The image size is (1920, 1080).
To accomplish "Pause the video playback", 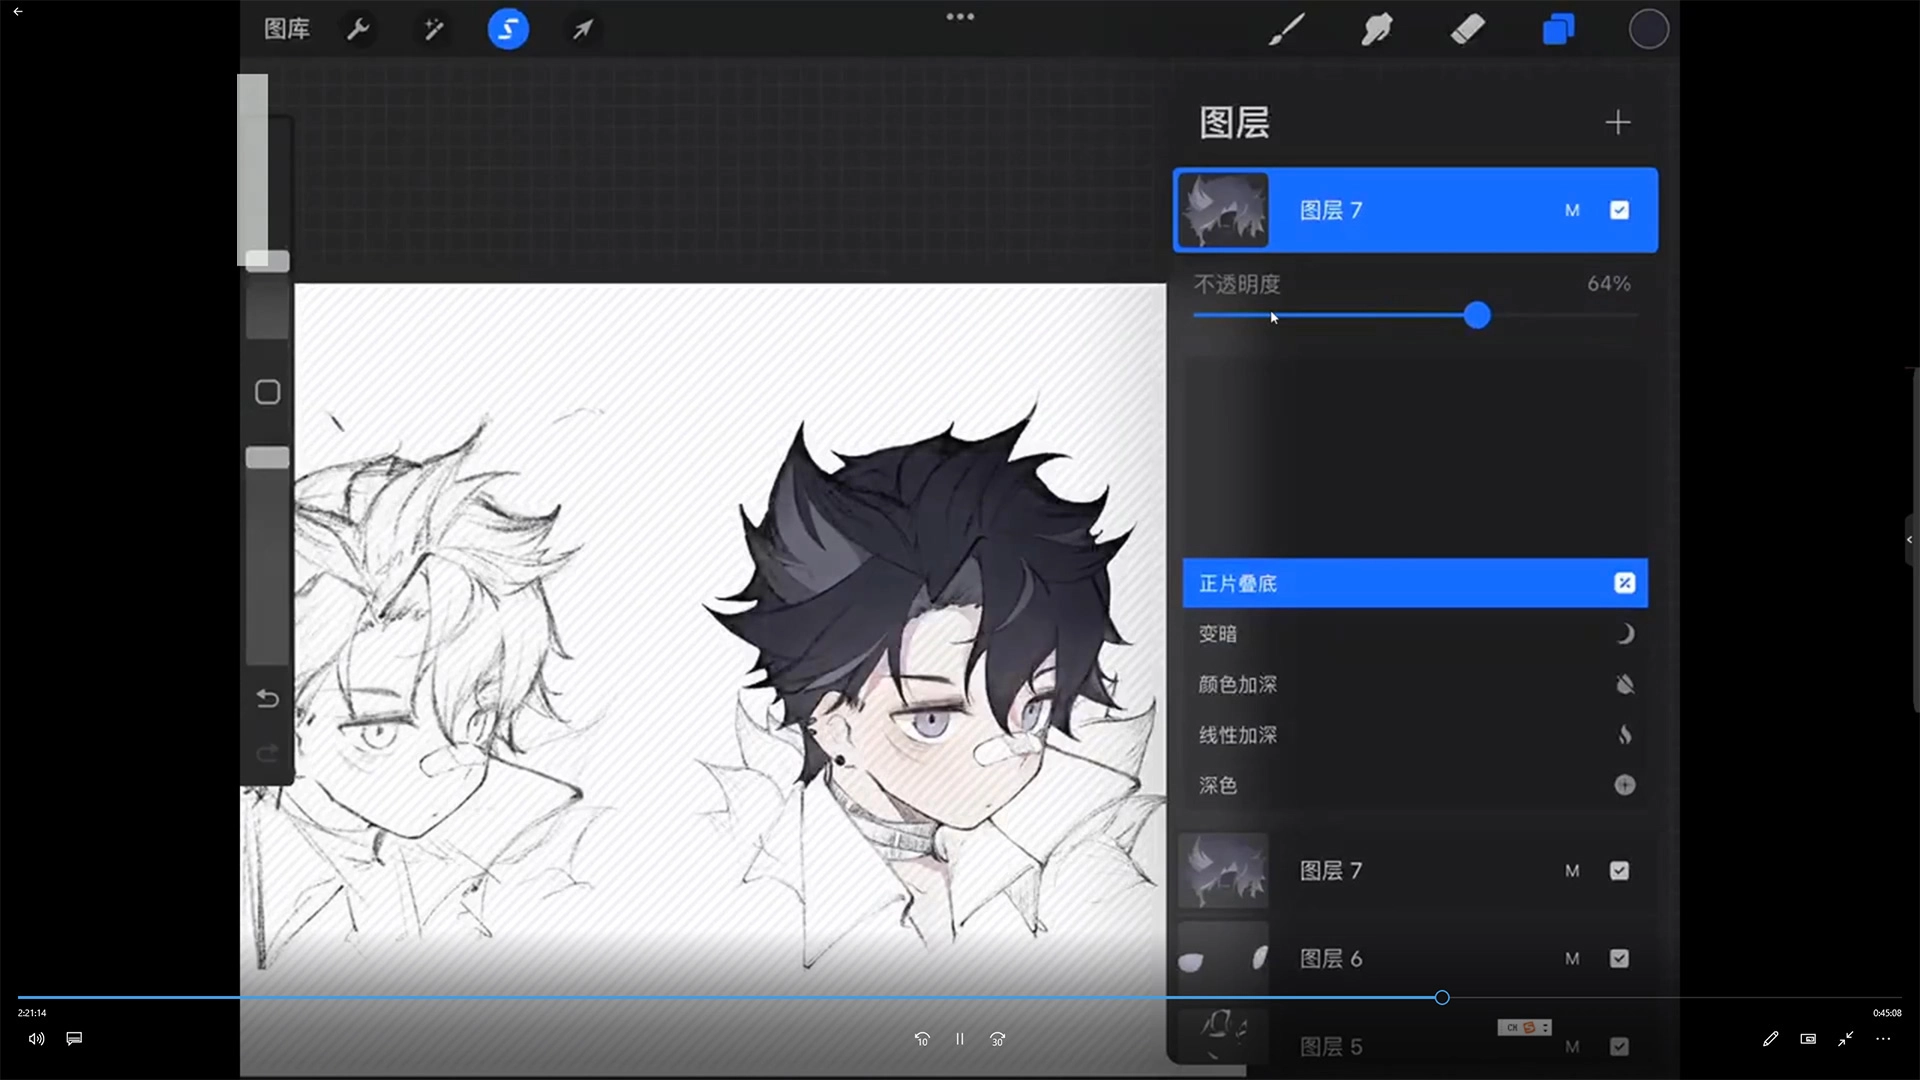I will 959,1039.
